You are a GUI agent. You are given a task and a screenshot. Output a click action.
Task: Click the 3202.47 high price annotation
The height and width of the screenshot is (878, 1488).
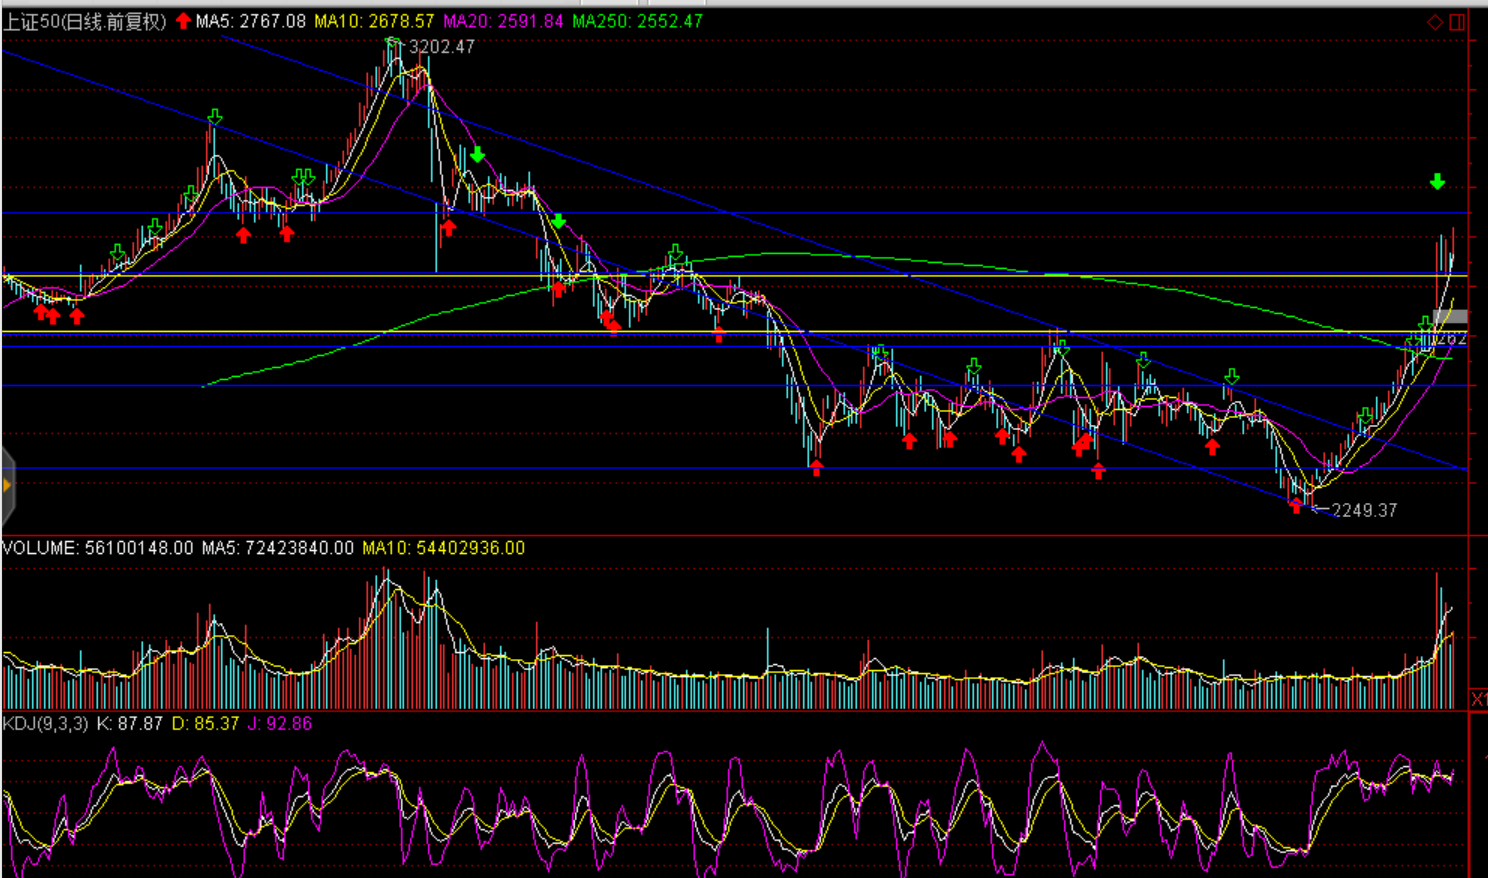[x=442, y=47]
